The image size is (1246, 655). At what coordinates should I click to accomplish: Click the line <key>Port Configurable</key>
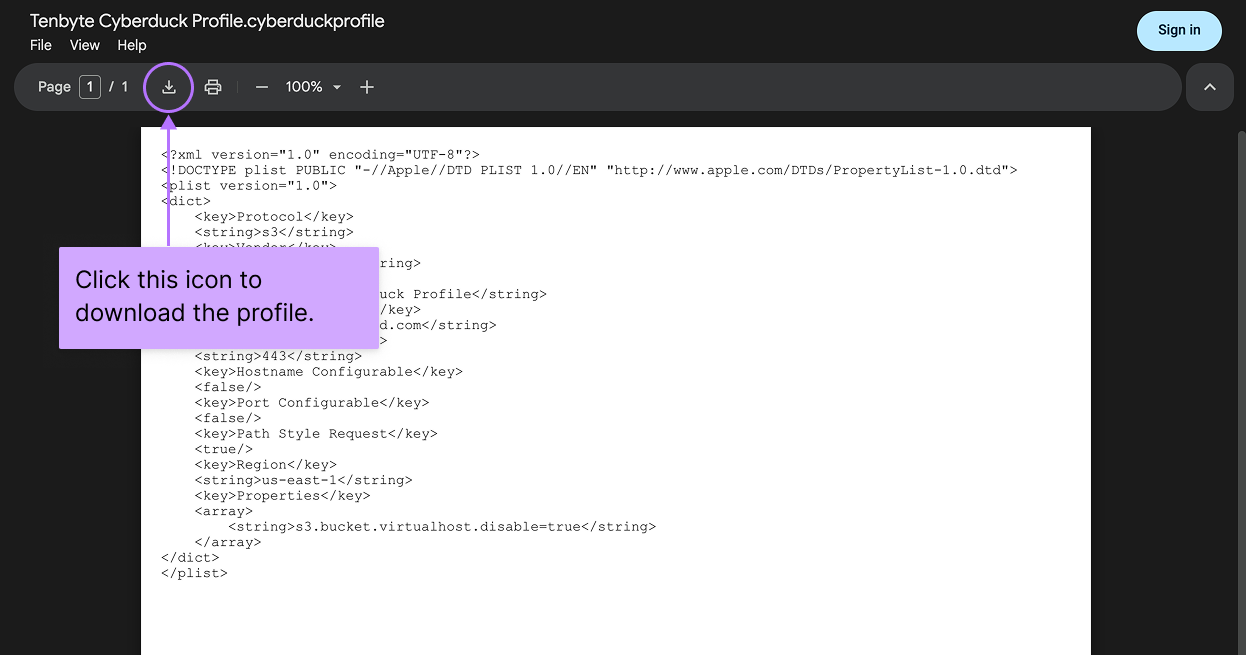(312, 403)
